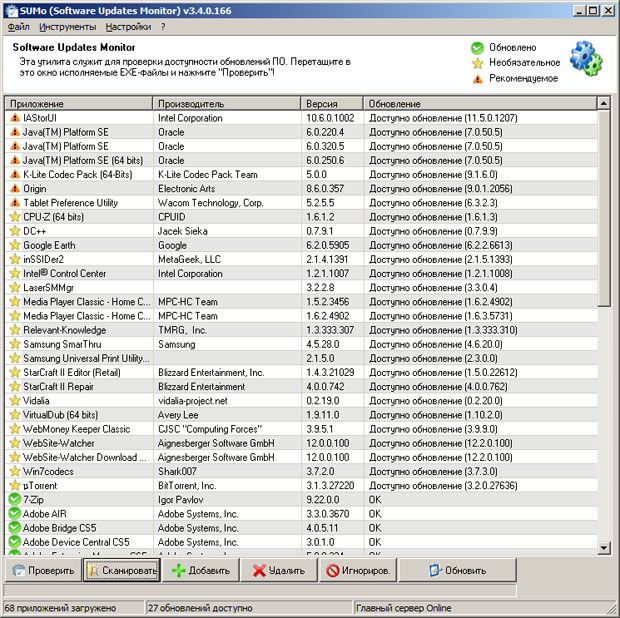Click the star icon next to Samsung SmarThru
This screenshot has width=620, height=618.
(15, 344)
